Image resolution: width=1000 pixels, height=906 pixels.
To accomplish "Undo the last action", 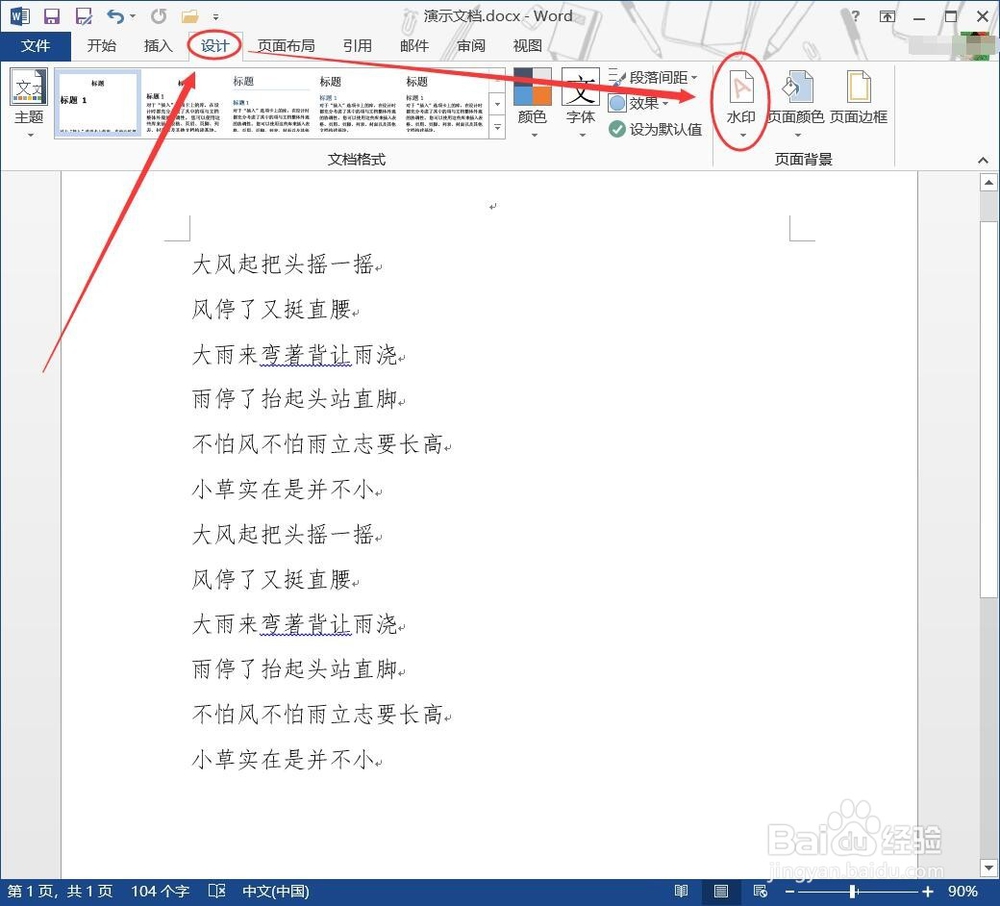I will point(115,15).
